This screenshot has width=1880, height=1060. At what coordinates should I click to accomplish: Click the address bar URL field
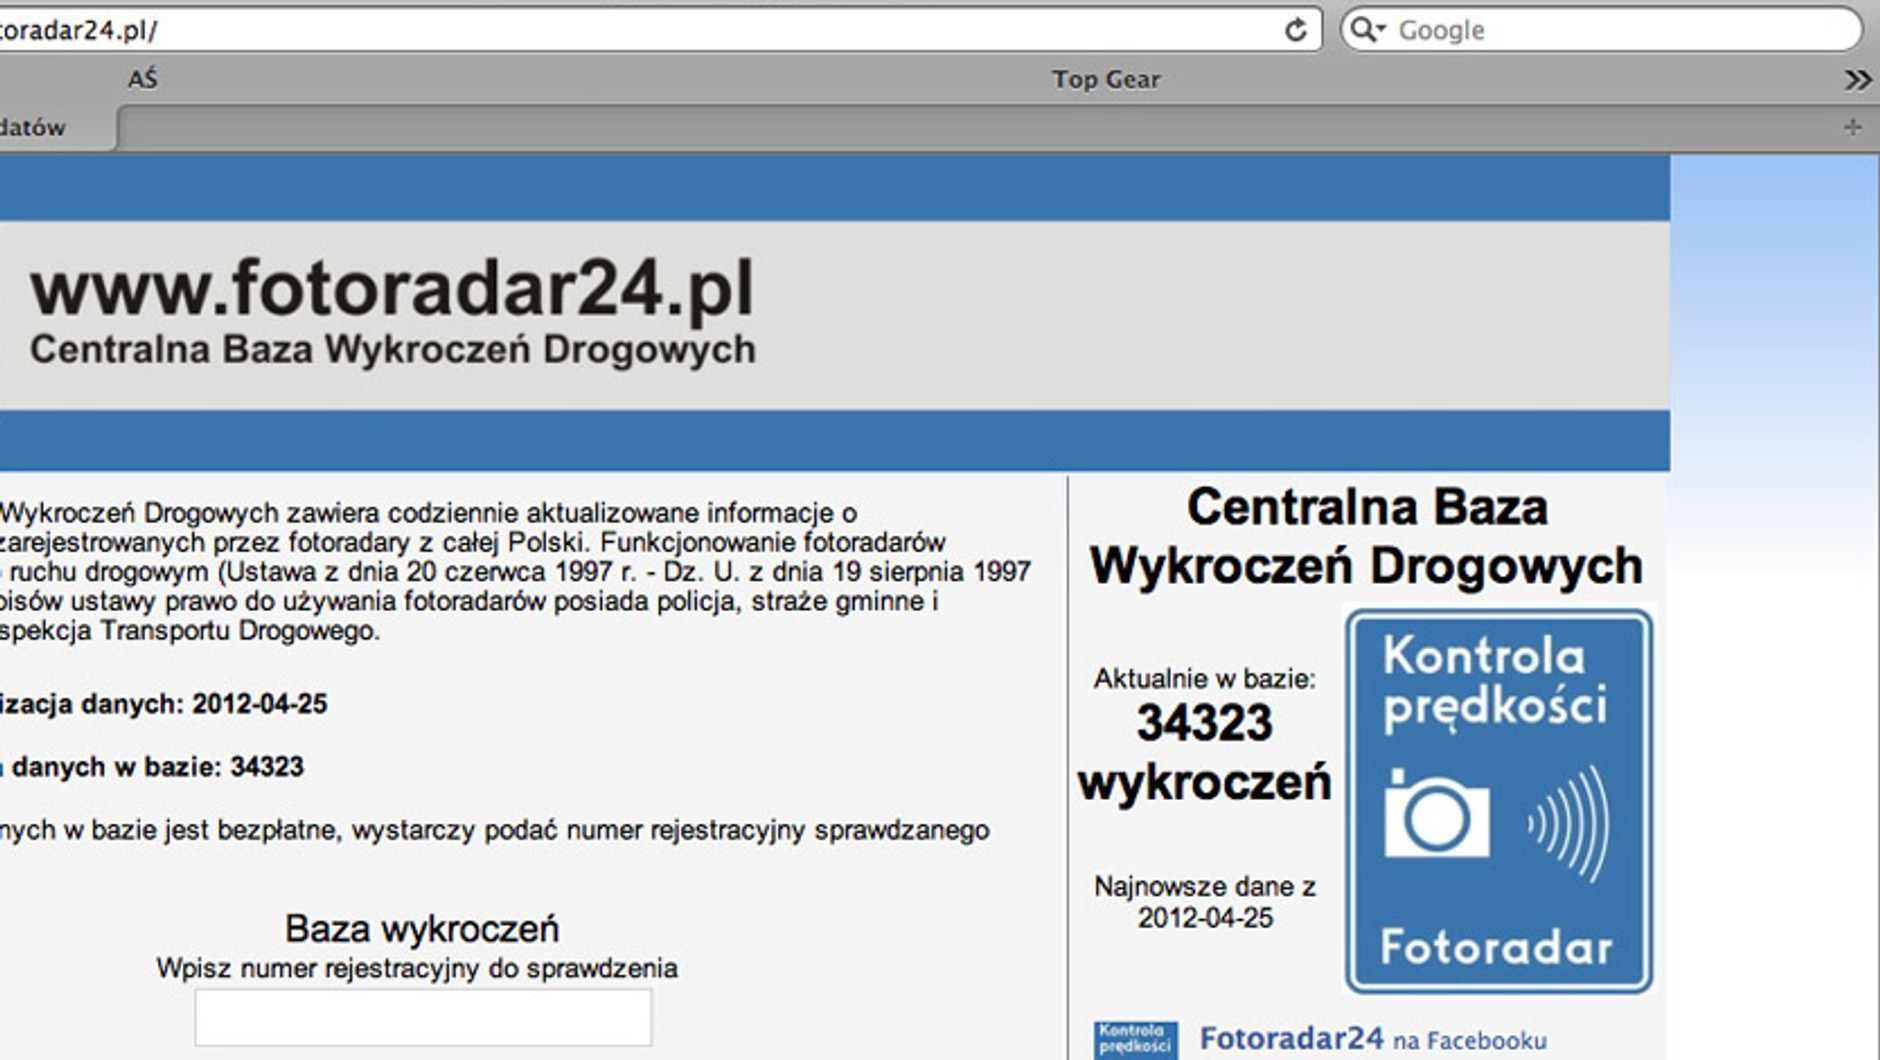640,30
